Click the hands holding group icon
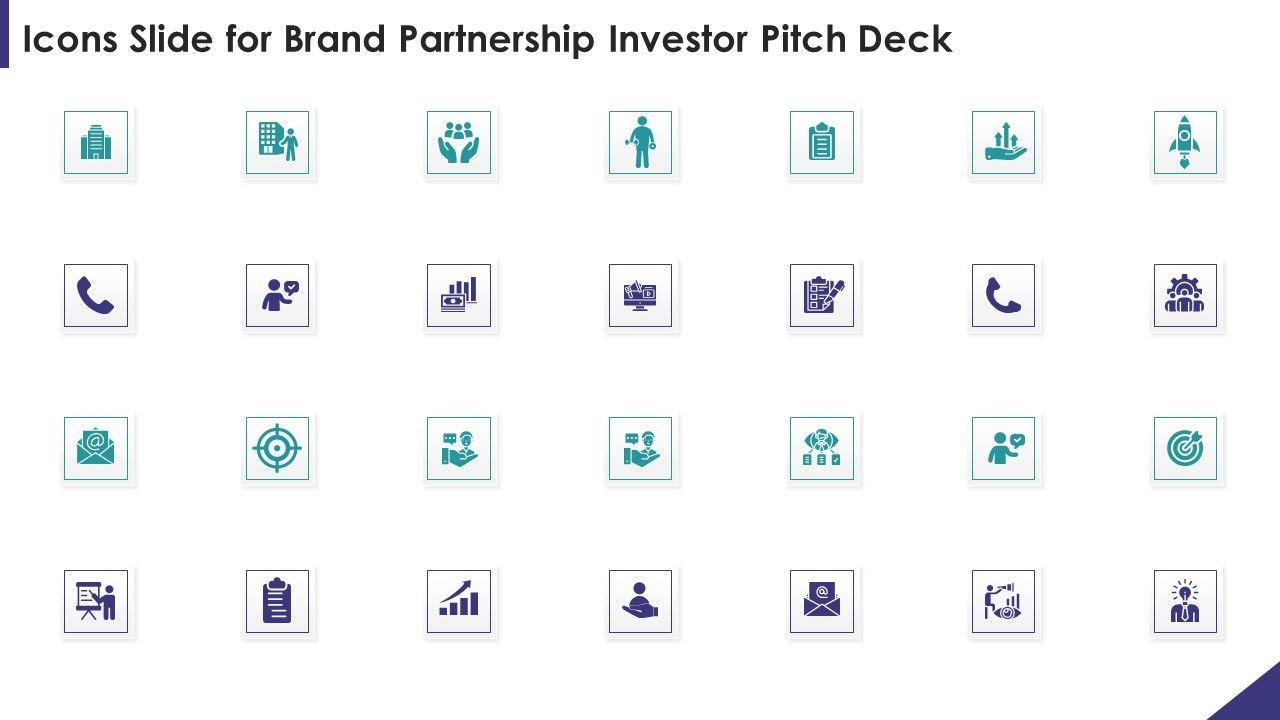The image size is (1280, 720). tap(459, 143)
